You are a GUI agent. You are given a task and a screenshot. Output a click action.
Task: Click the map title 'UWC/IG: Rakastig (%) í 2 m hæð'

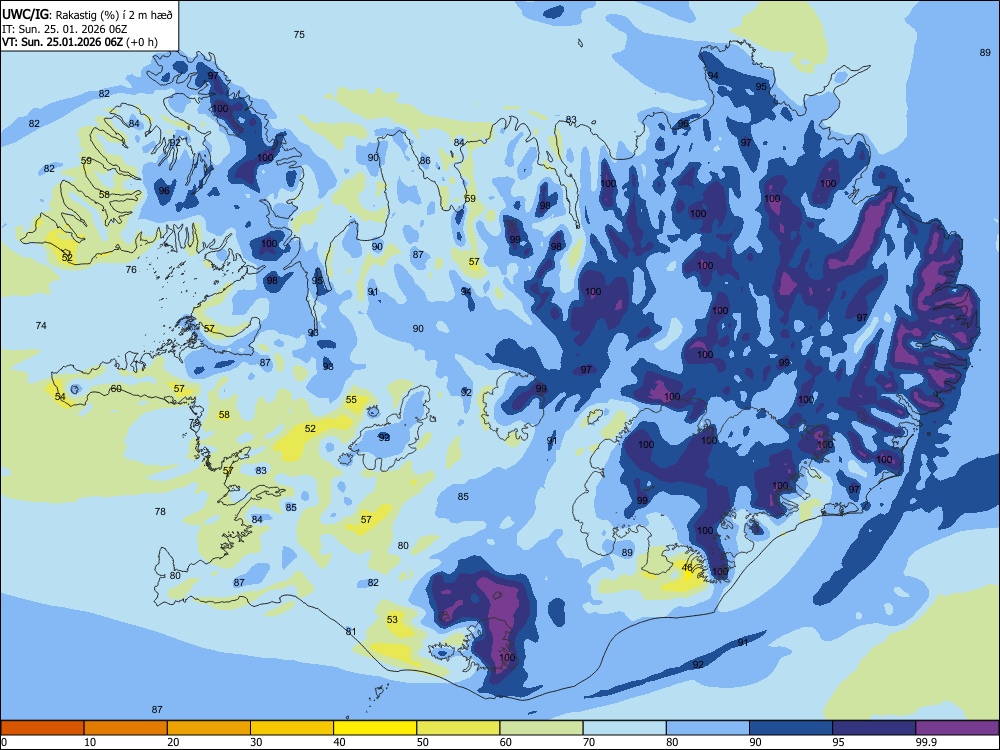tap(87, 14)
